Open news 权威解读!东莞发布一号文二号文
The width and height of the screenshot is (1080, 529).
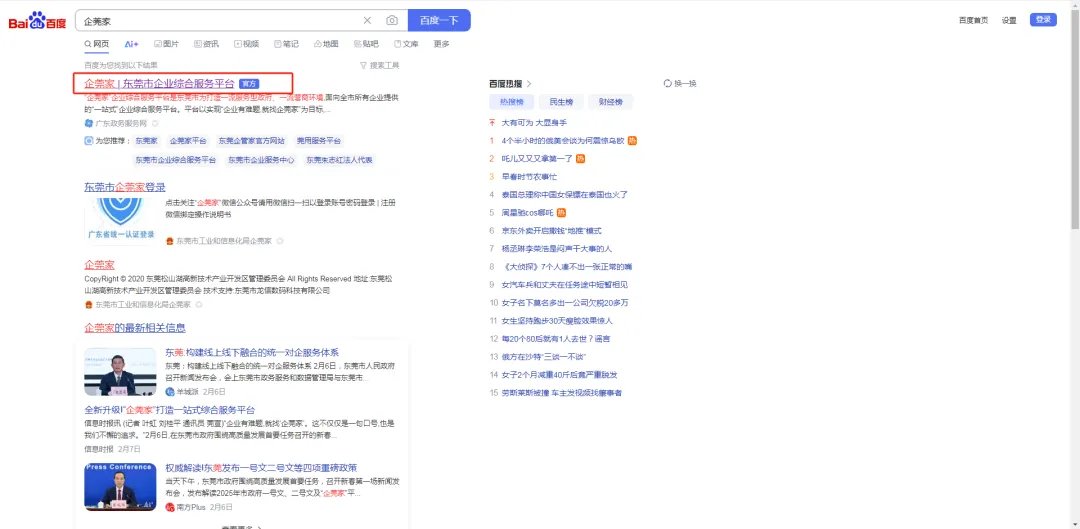pos(261,468)
